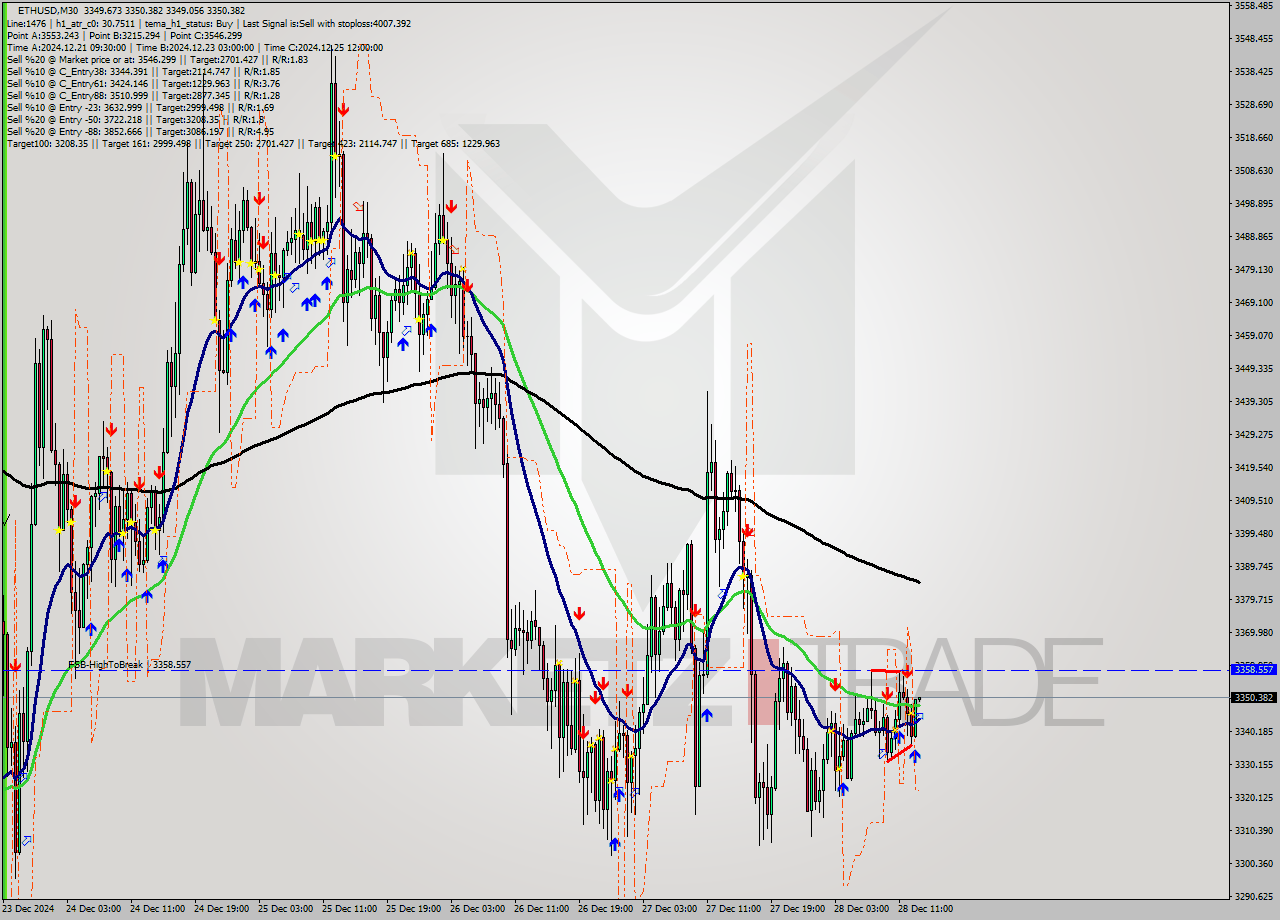Click the '26 Dec 03:00' time axis label
This screenshot has width=1280, height=920.
point(477,909)
